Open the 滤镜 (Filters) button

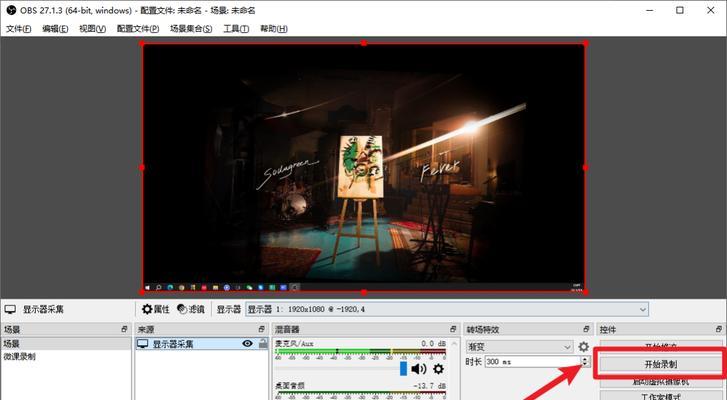(191, 309)
